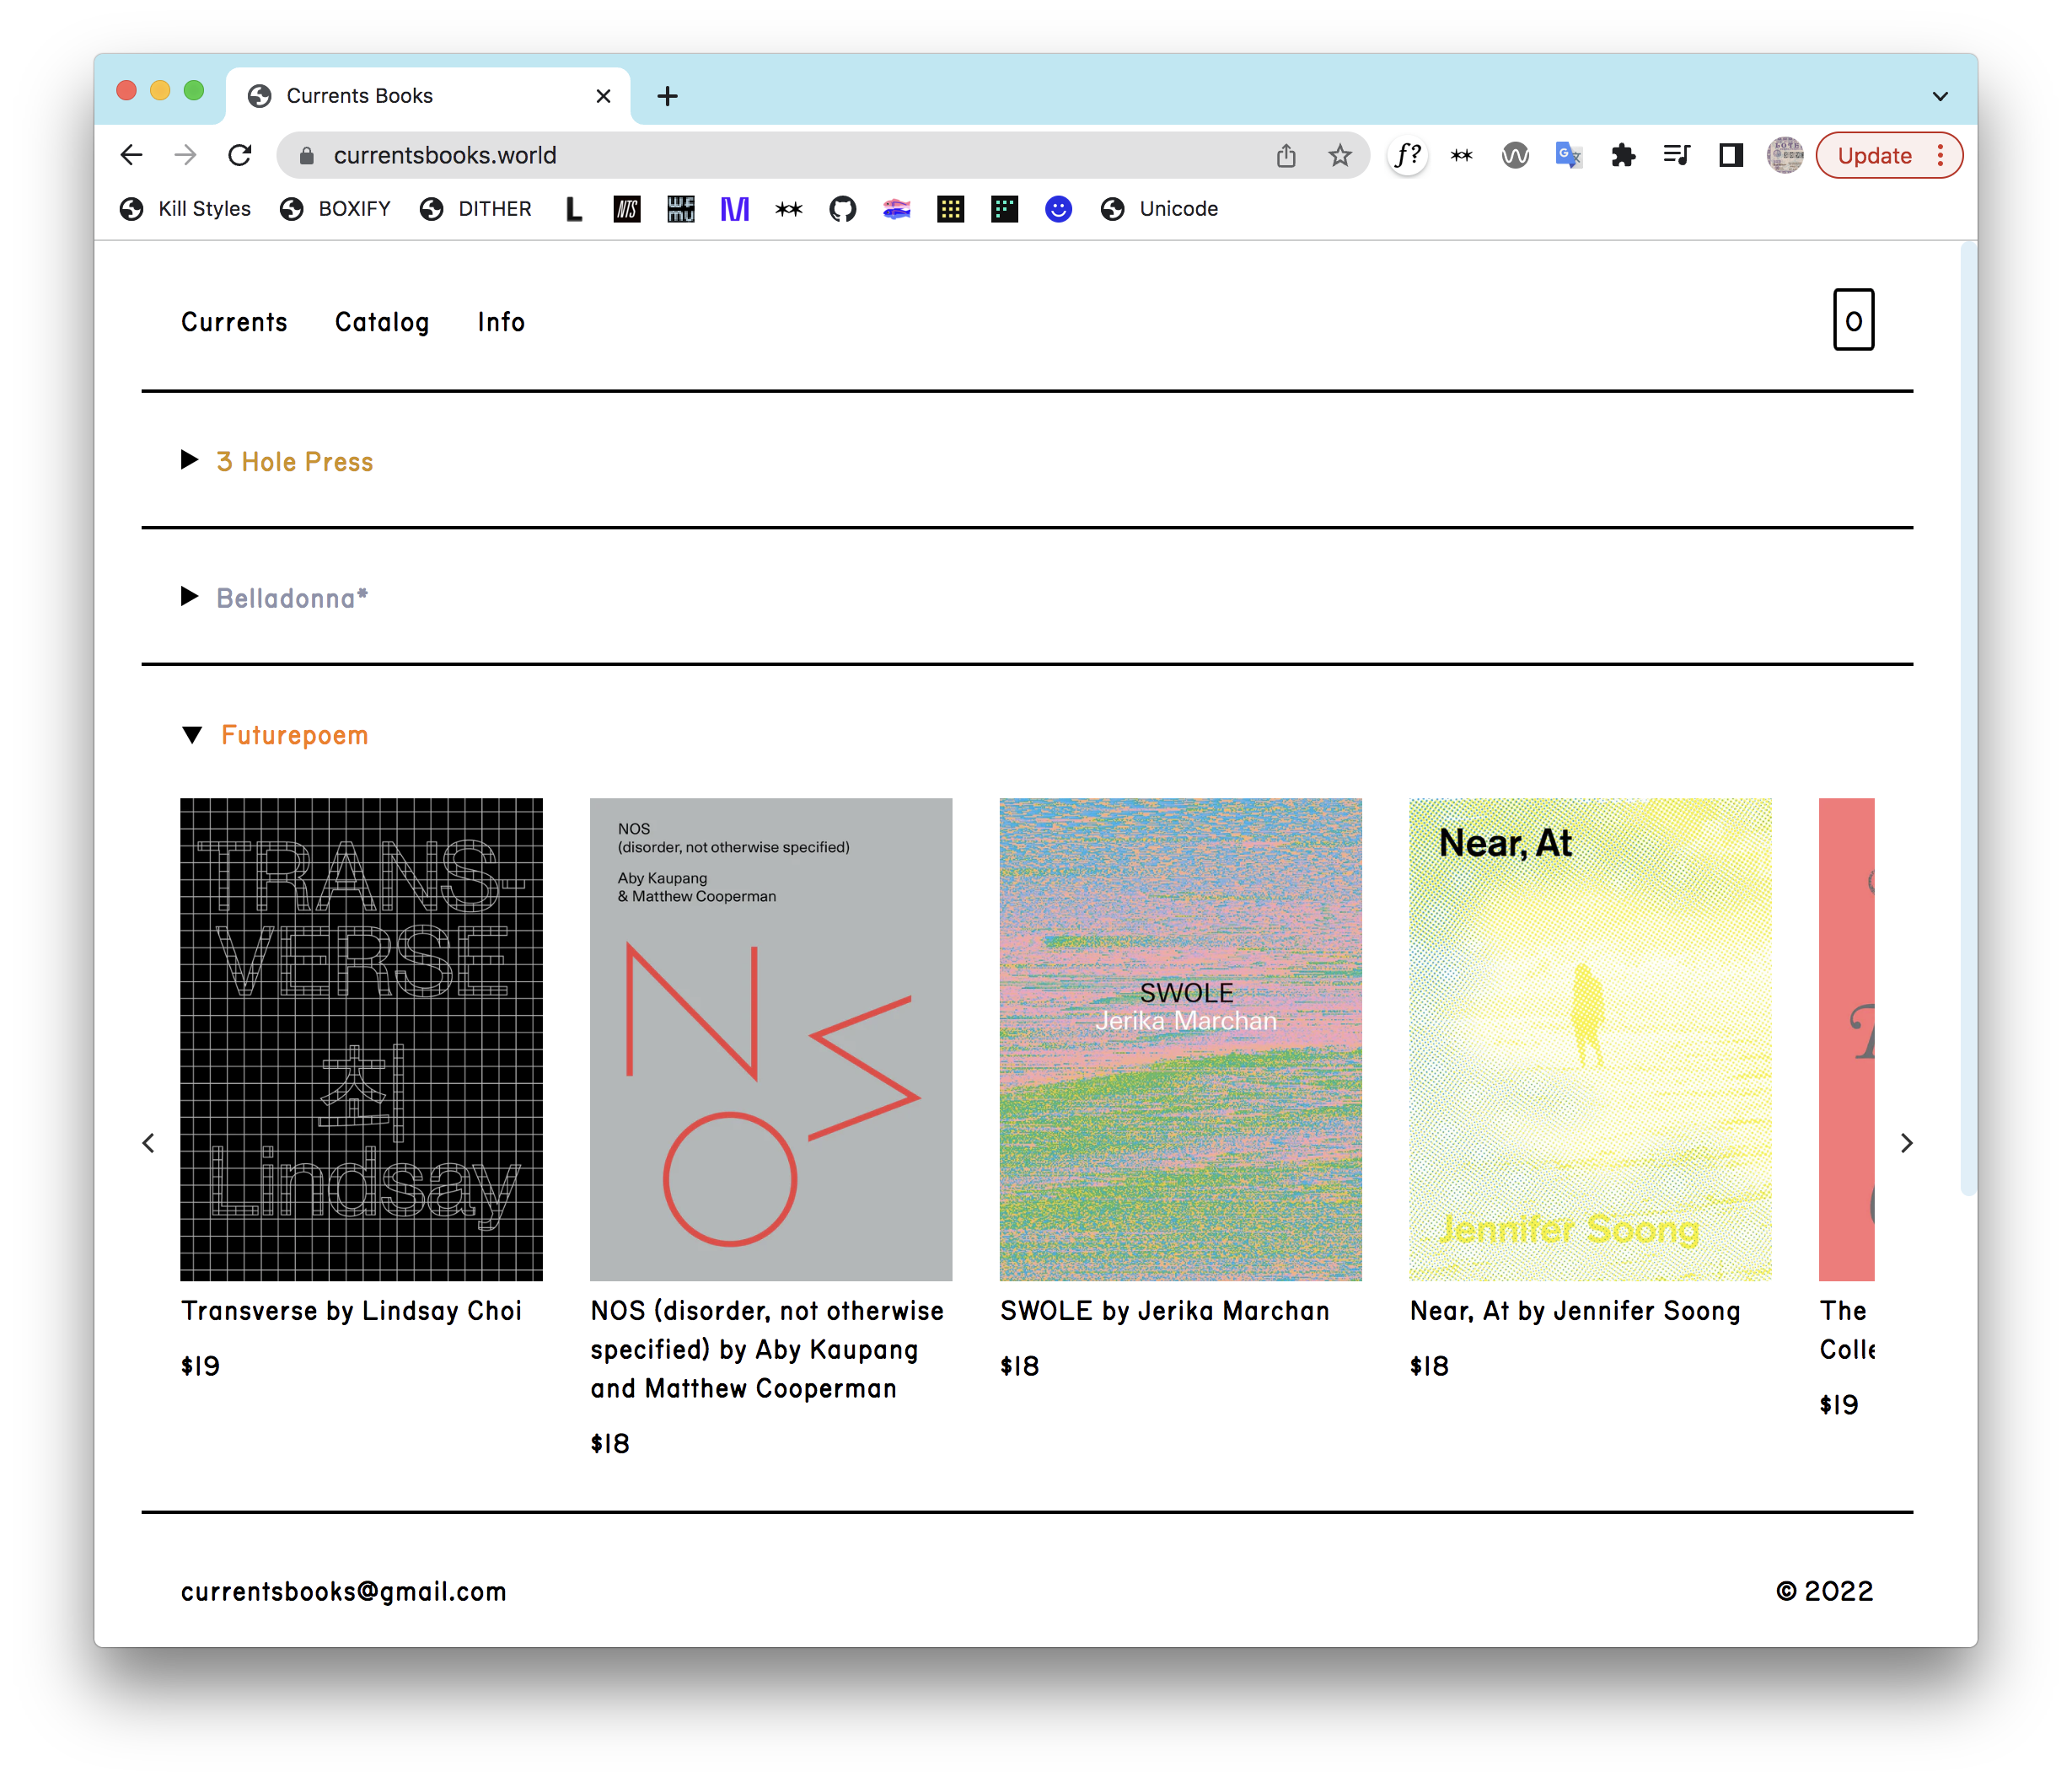
Task: Open the shopping cart showing 0
Action: (1853, 320)
